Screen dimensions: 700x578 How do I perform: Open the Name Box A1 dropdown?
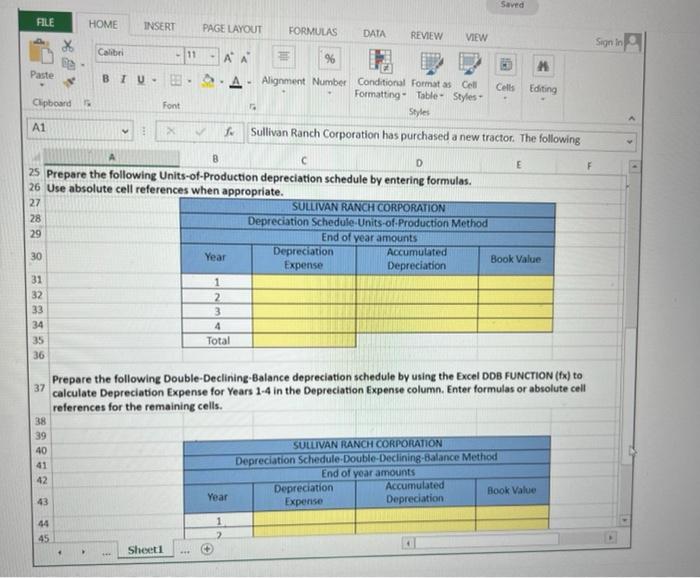click(125, 131)
